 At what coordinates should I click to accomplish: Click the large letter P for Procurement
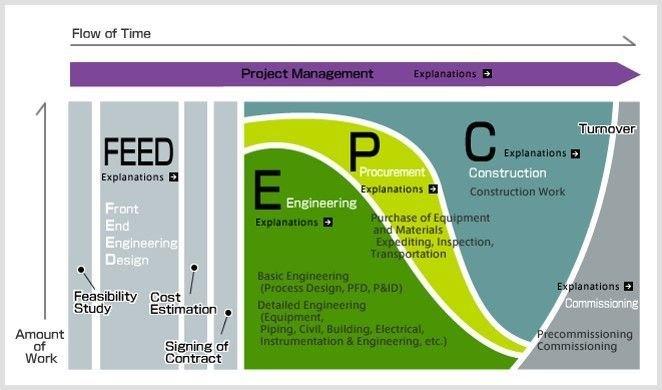click(364, 152)
